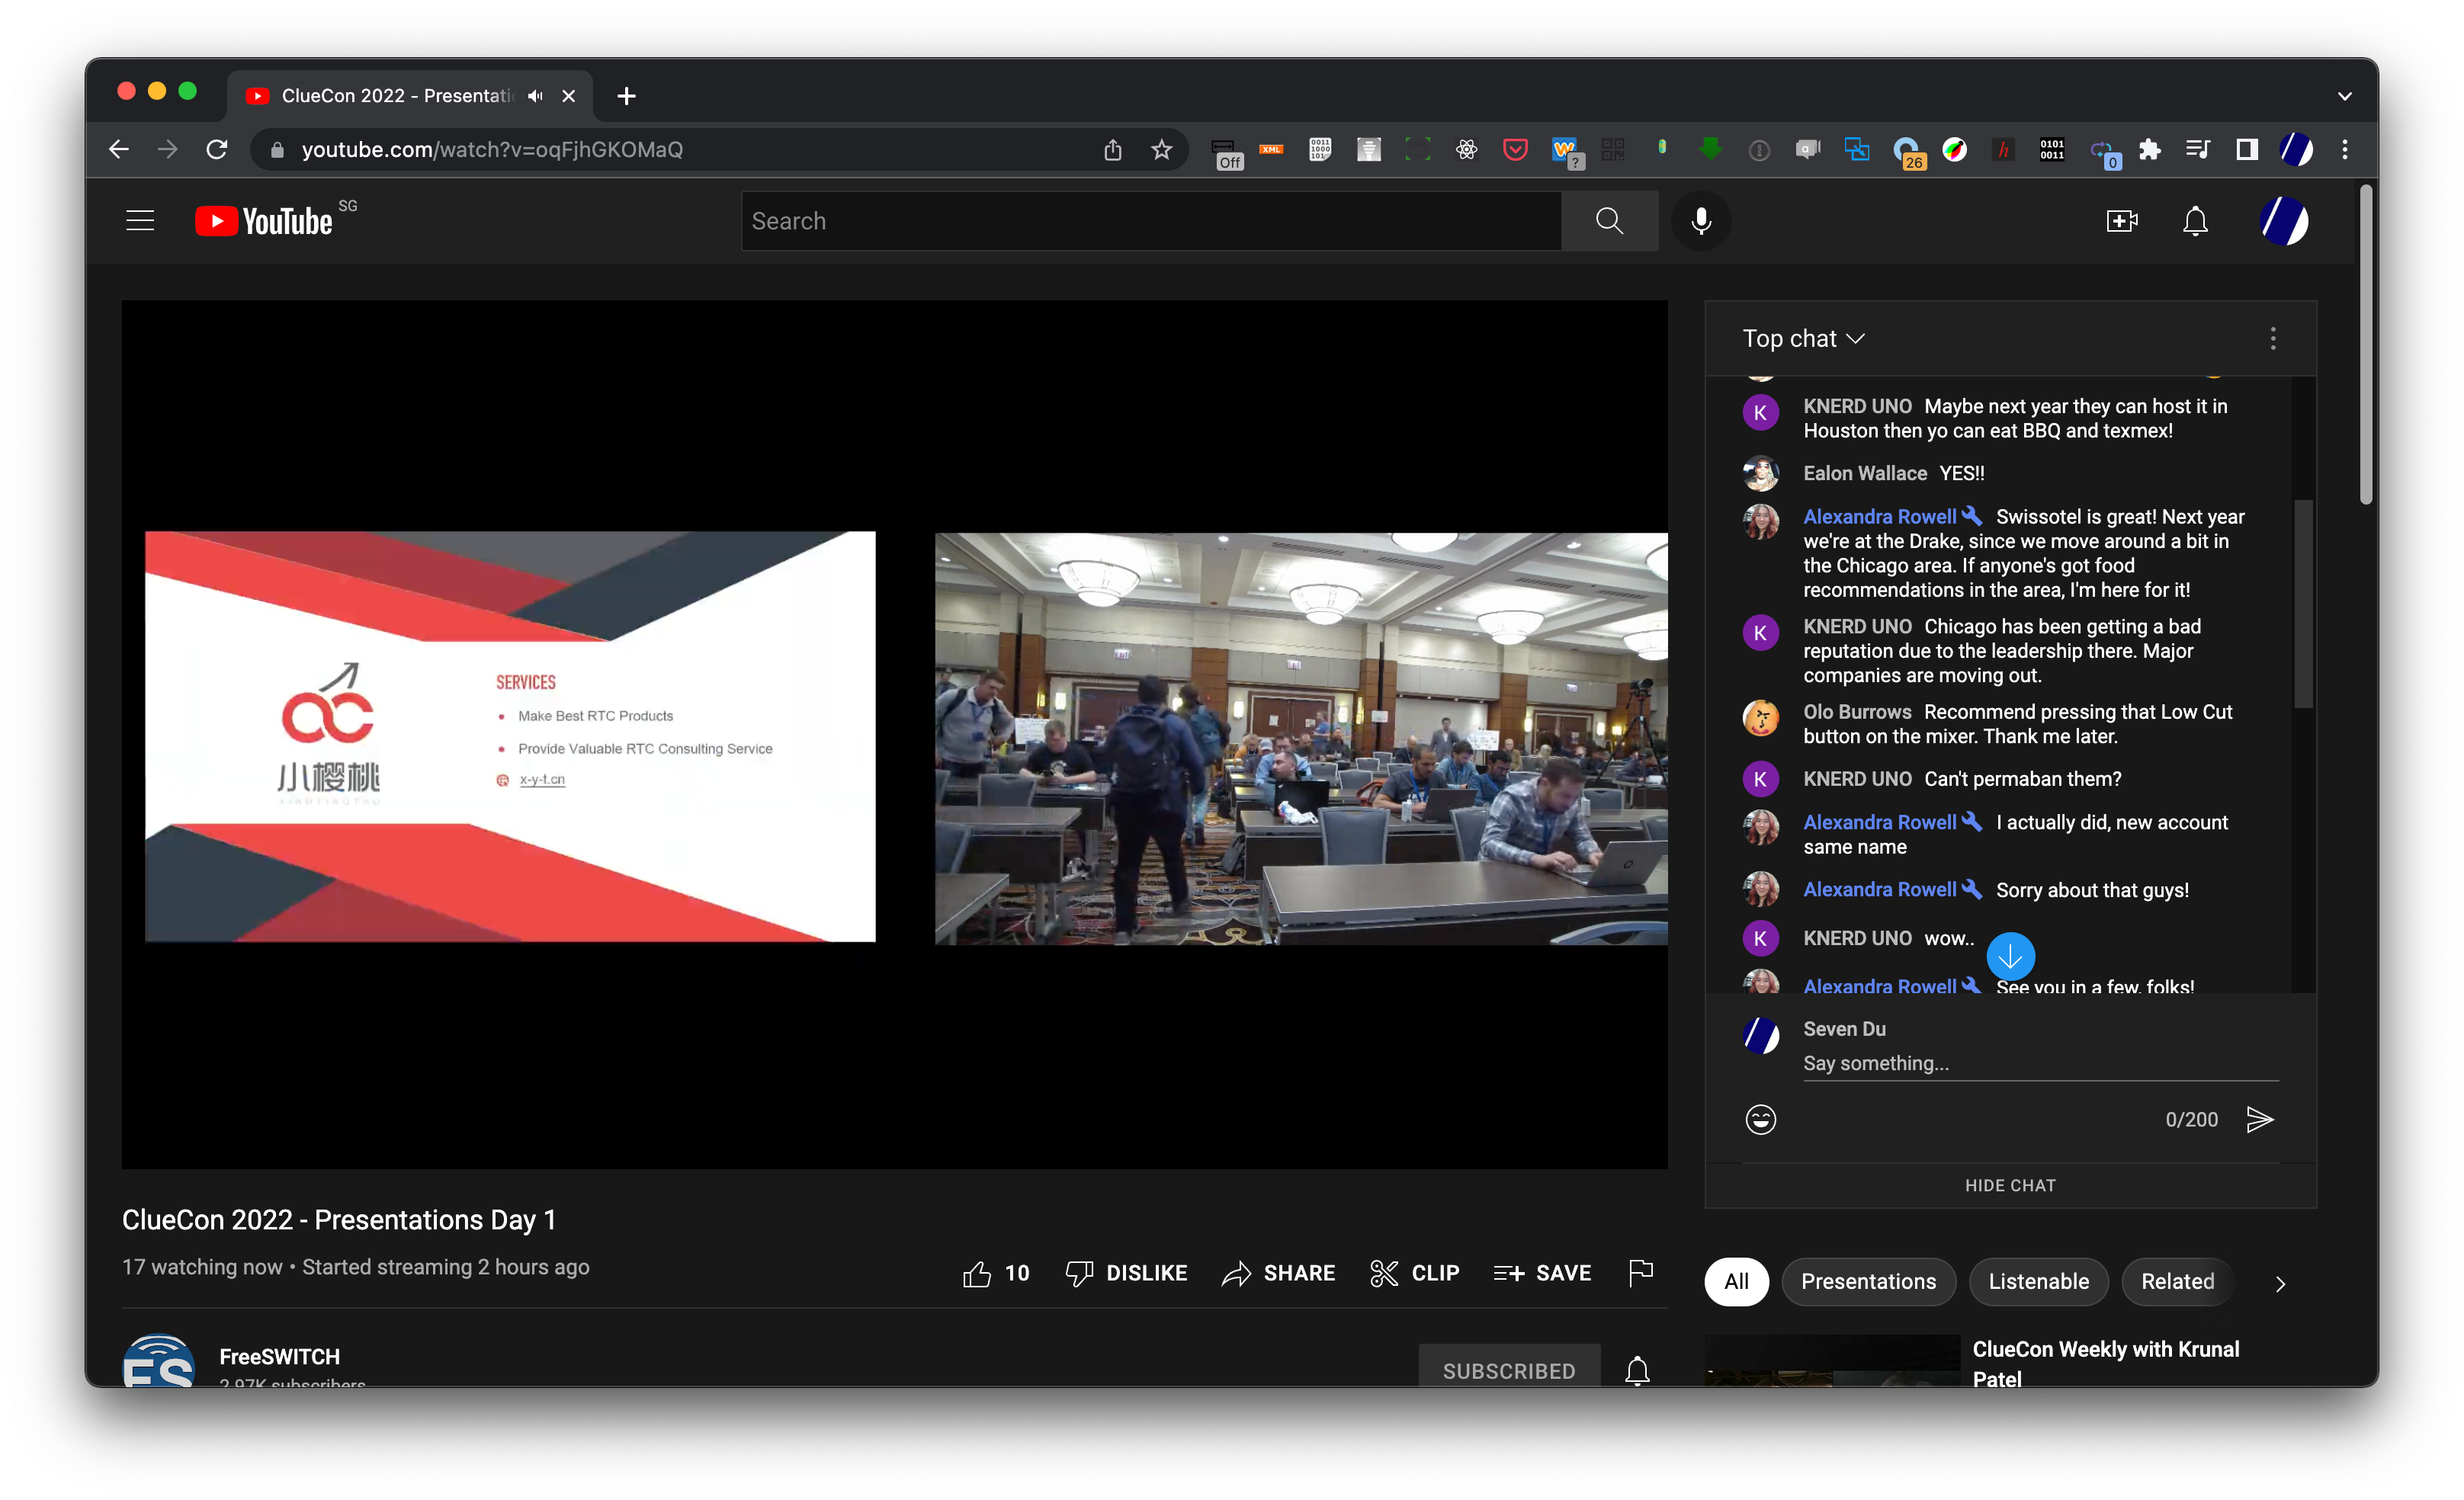The image size is (2464, 1500).
Task: Open the React DevTools extension icon
Action: 1466,150
